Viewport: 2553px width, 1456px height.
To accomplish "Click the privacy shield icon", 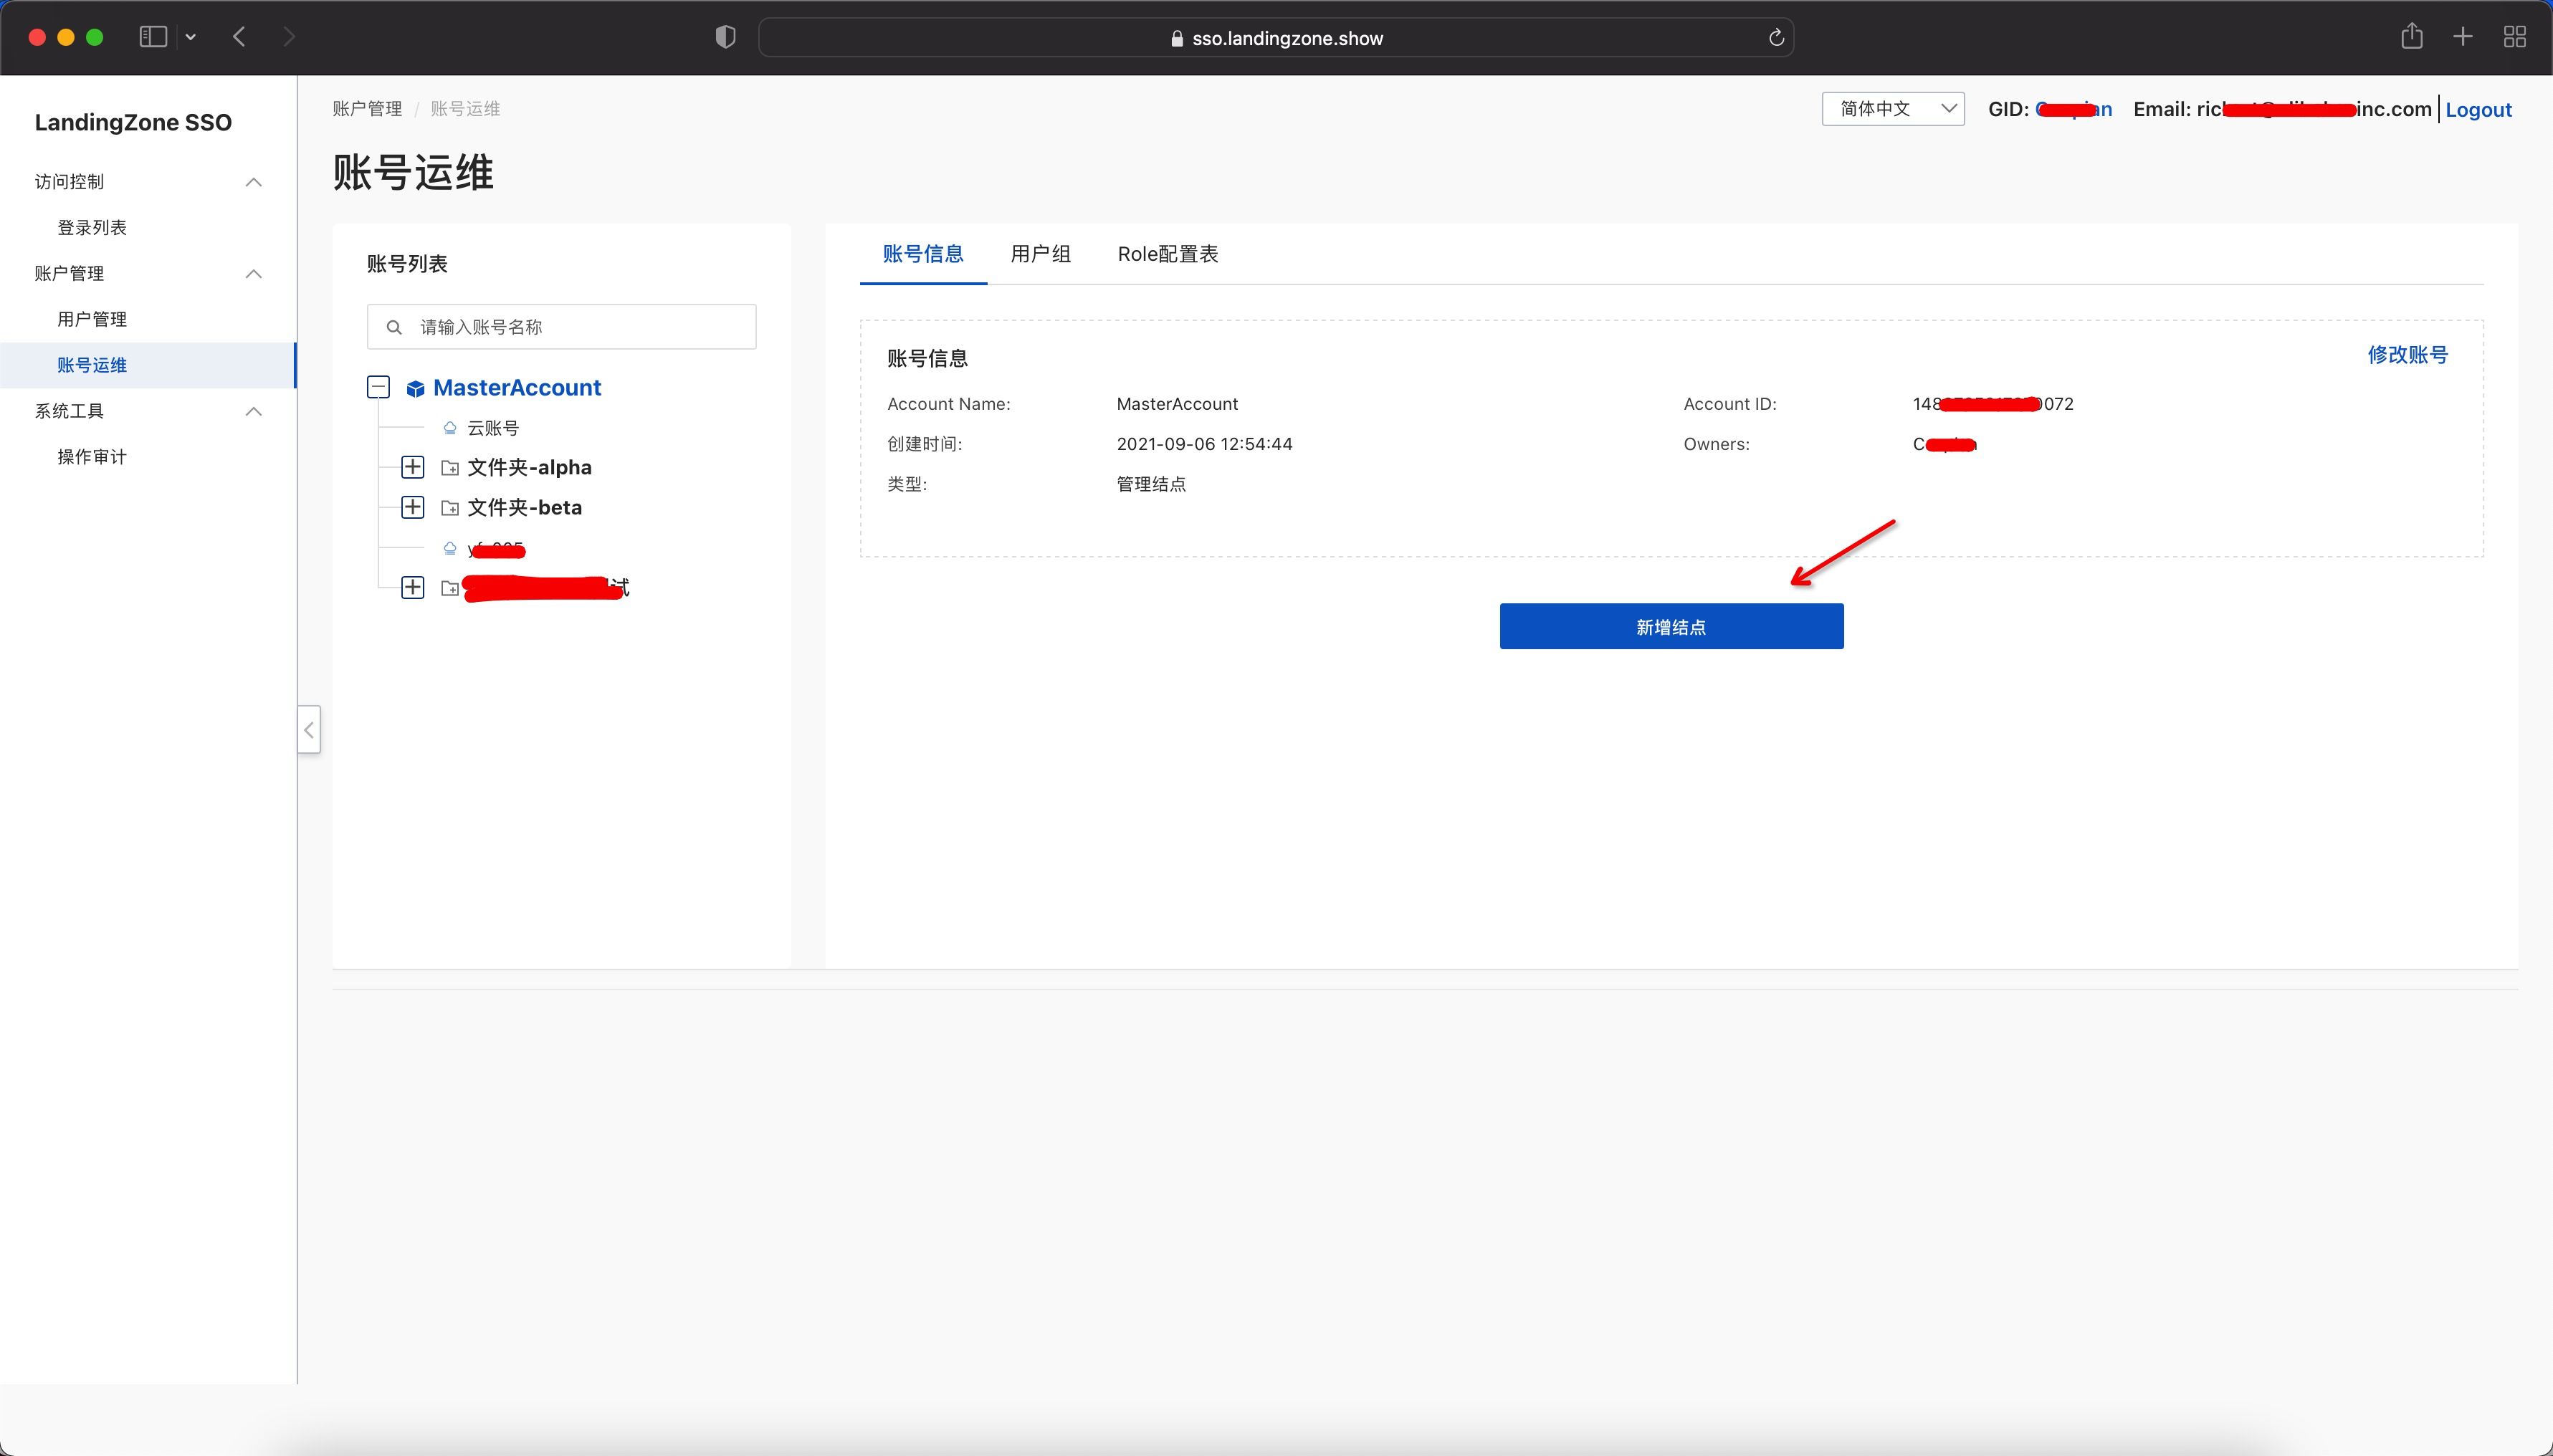I will 726,37.
